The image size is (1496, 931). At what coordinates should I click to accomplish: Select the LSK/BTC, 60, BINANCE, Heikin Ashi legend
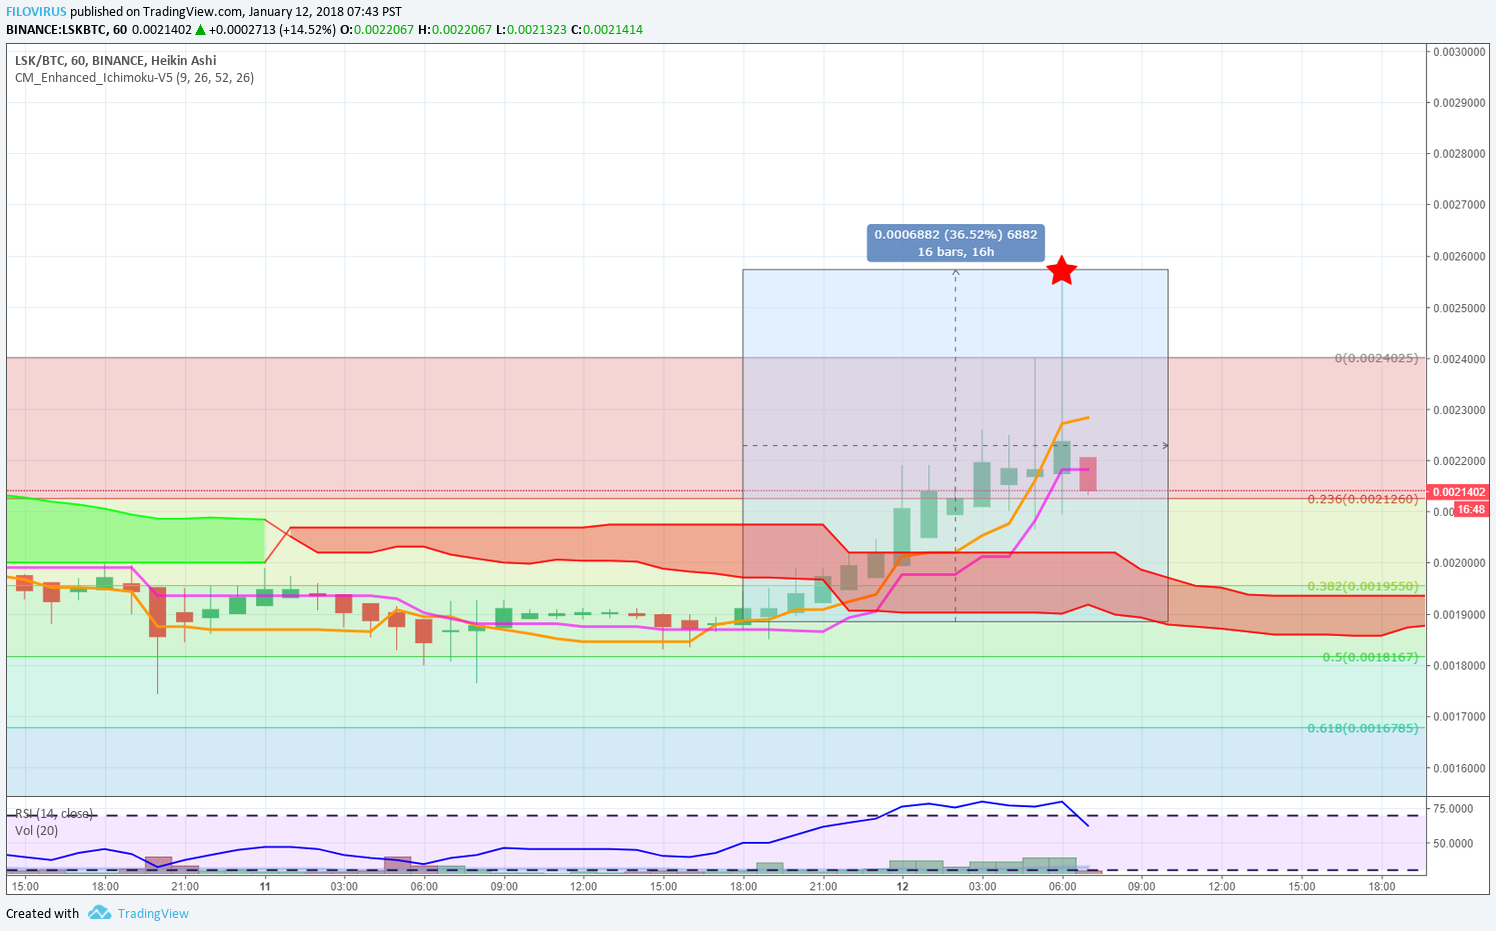click(116, 60)
